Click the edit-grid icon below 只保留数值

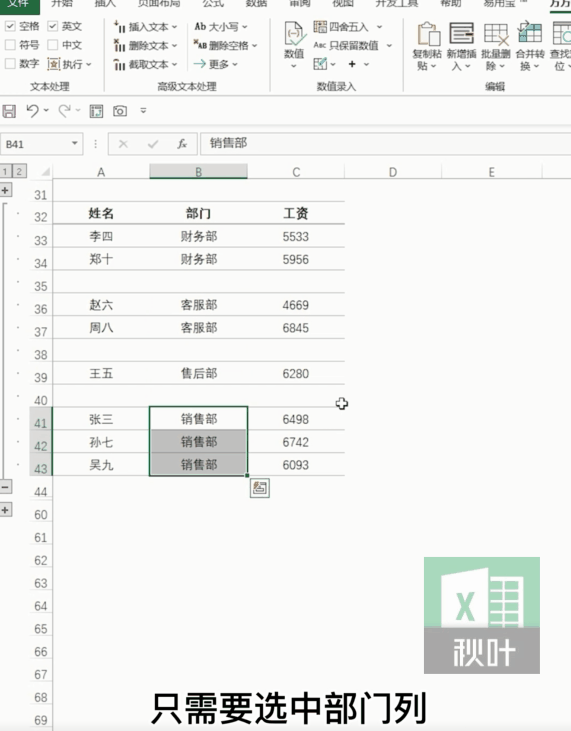click(x=320, y=64)
